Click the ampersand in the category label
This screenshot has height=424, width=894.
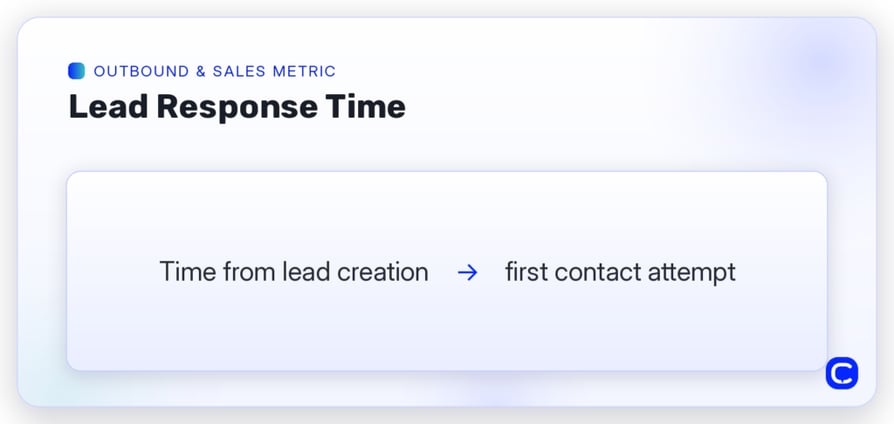click(201, 71)
